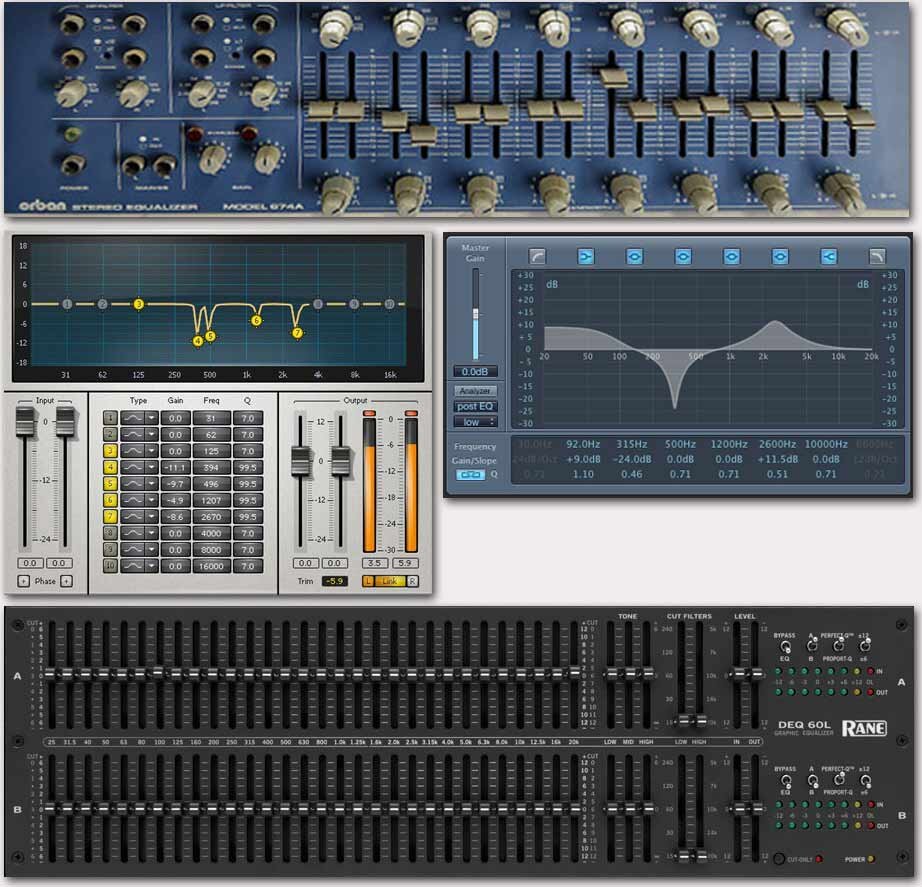Toggle the 500Hz parametric band icon in Channel EQ
This screenshot has width=922, height=887.
(683, 256)
